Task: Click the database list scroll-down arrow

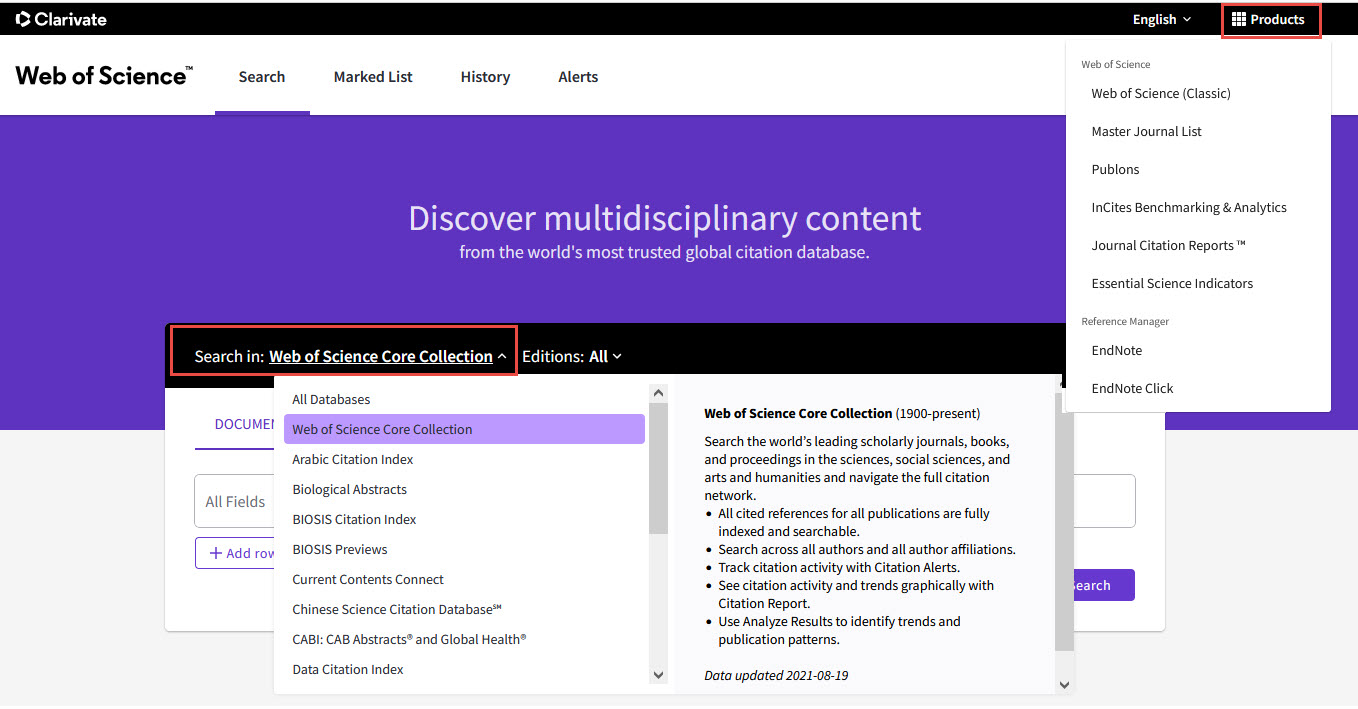Action: click(x=658, y=675)
